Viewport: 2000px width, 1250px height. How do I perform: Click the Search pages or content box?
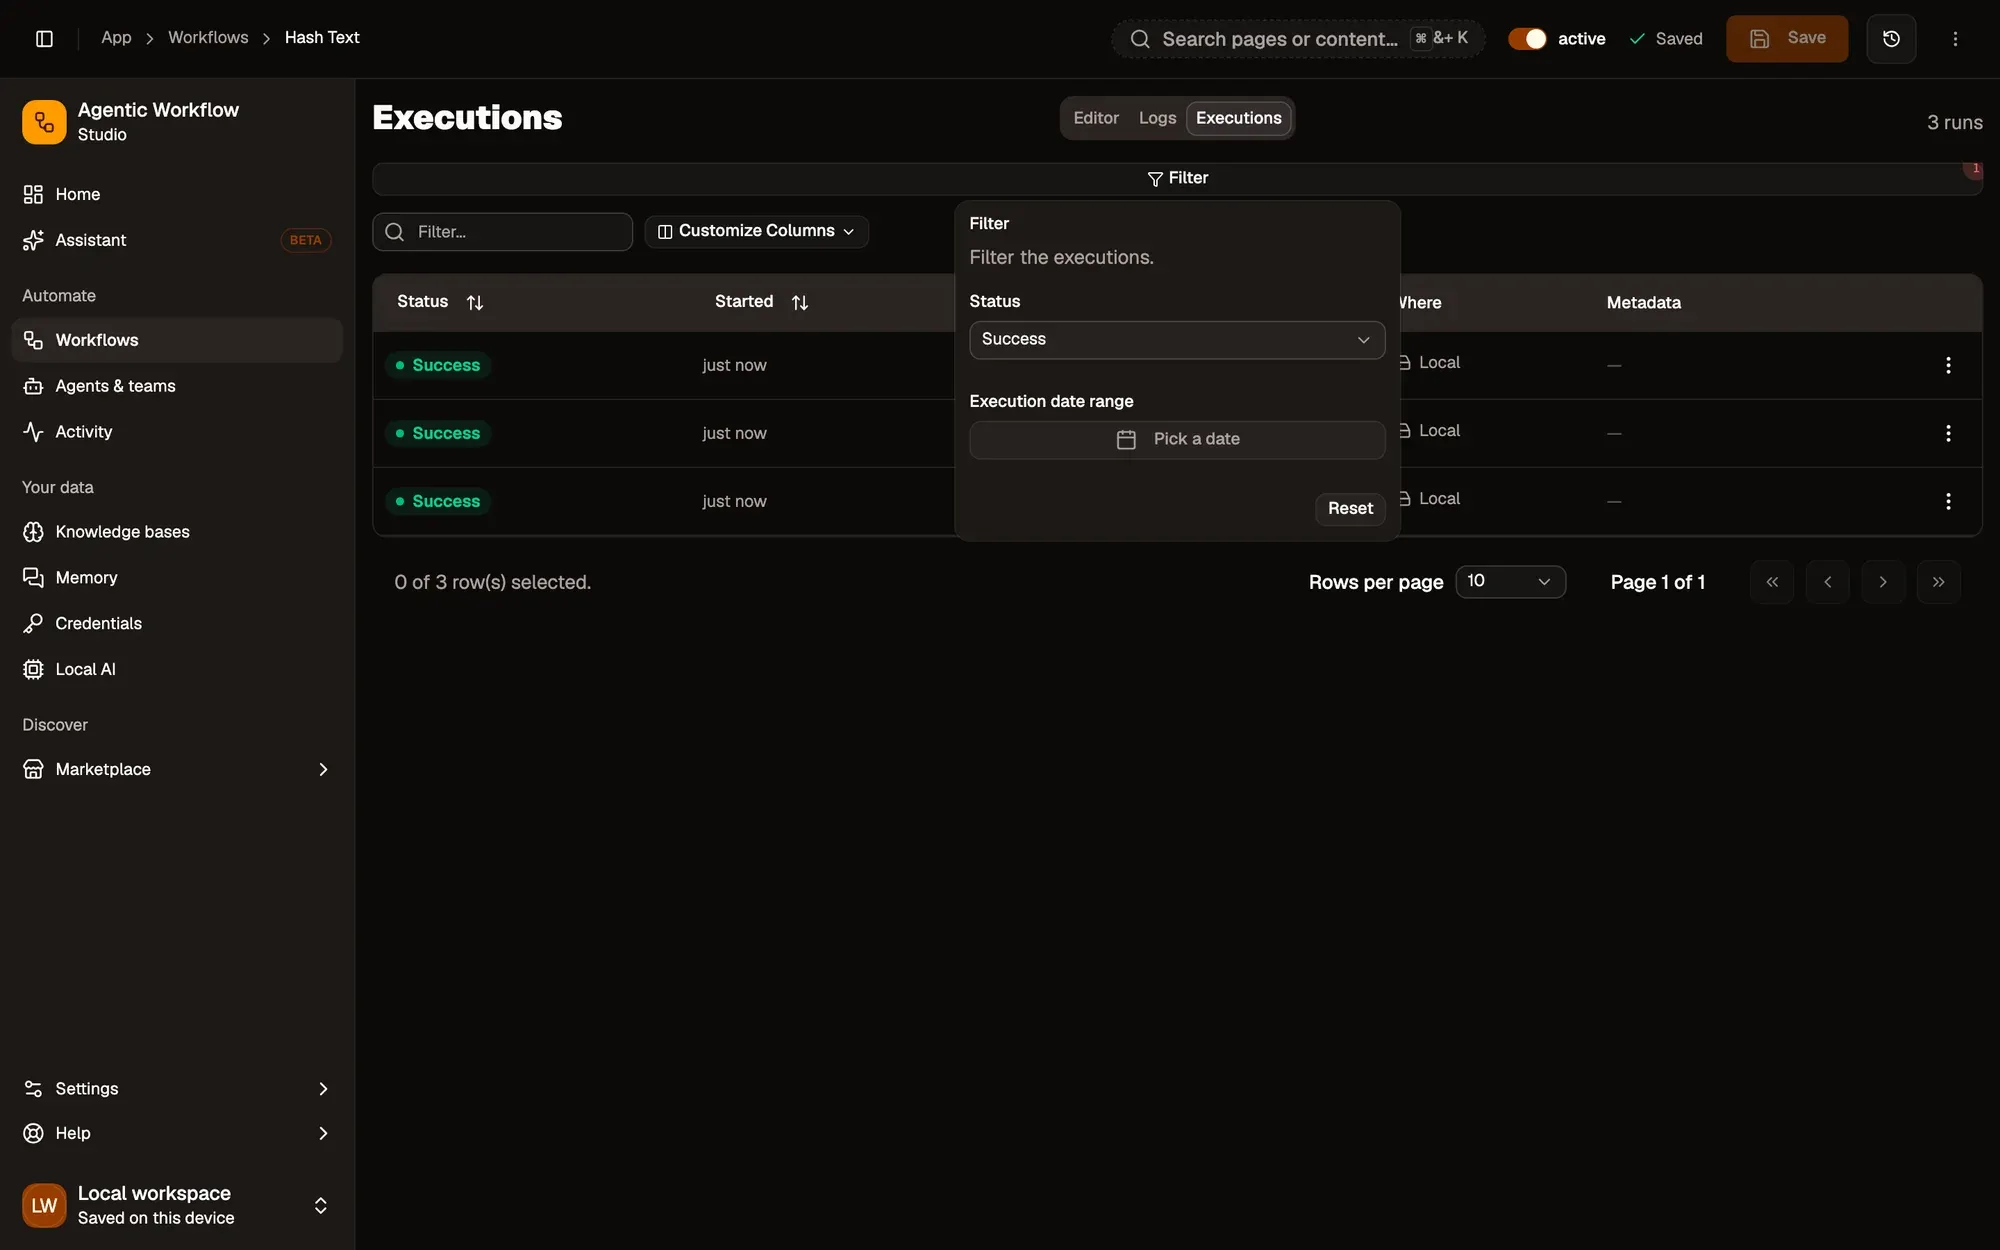click(1298, 39)
